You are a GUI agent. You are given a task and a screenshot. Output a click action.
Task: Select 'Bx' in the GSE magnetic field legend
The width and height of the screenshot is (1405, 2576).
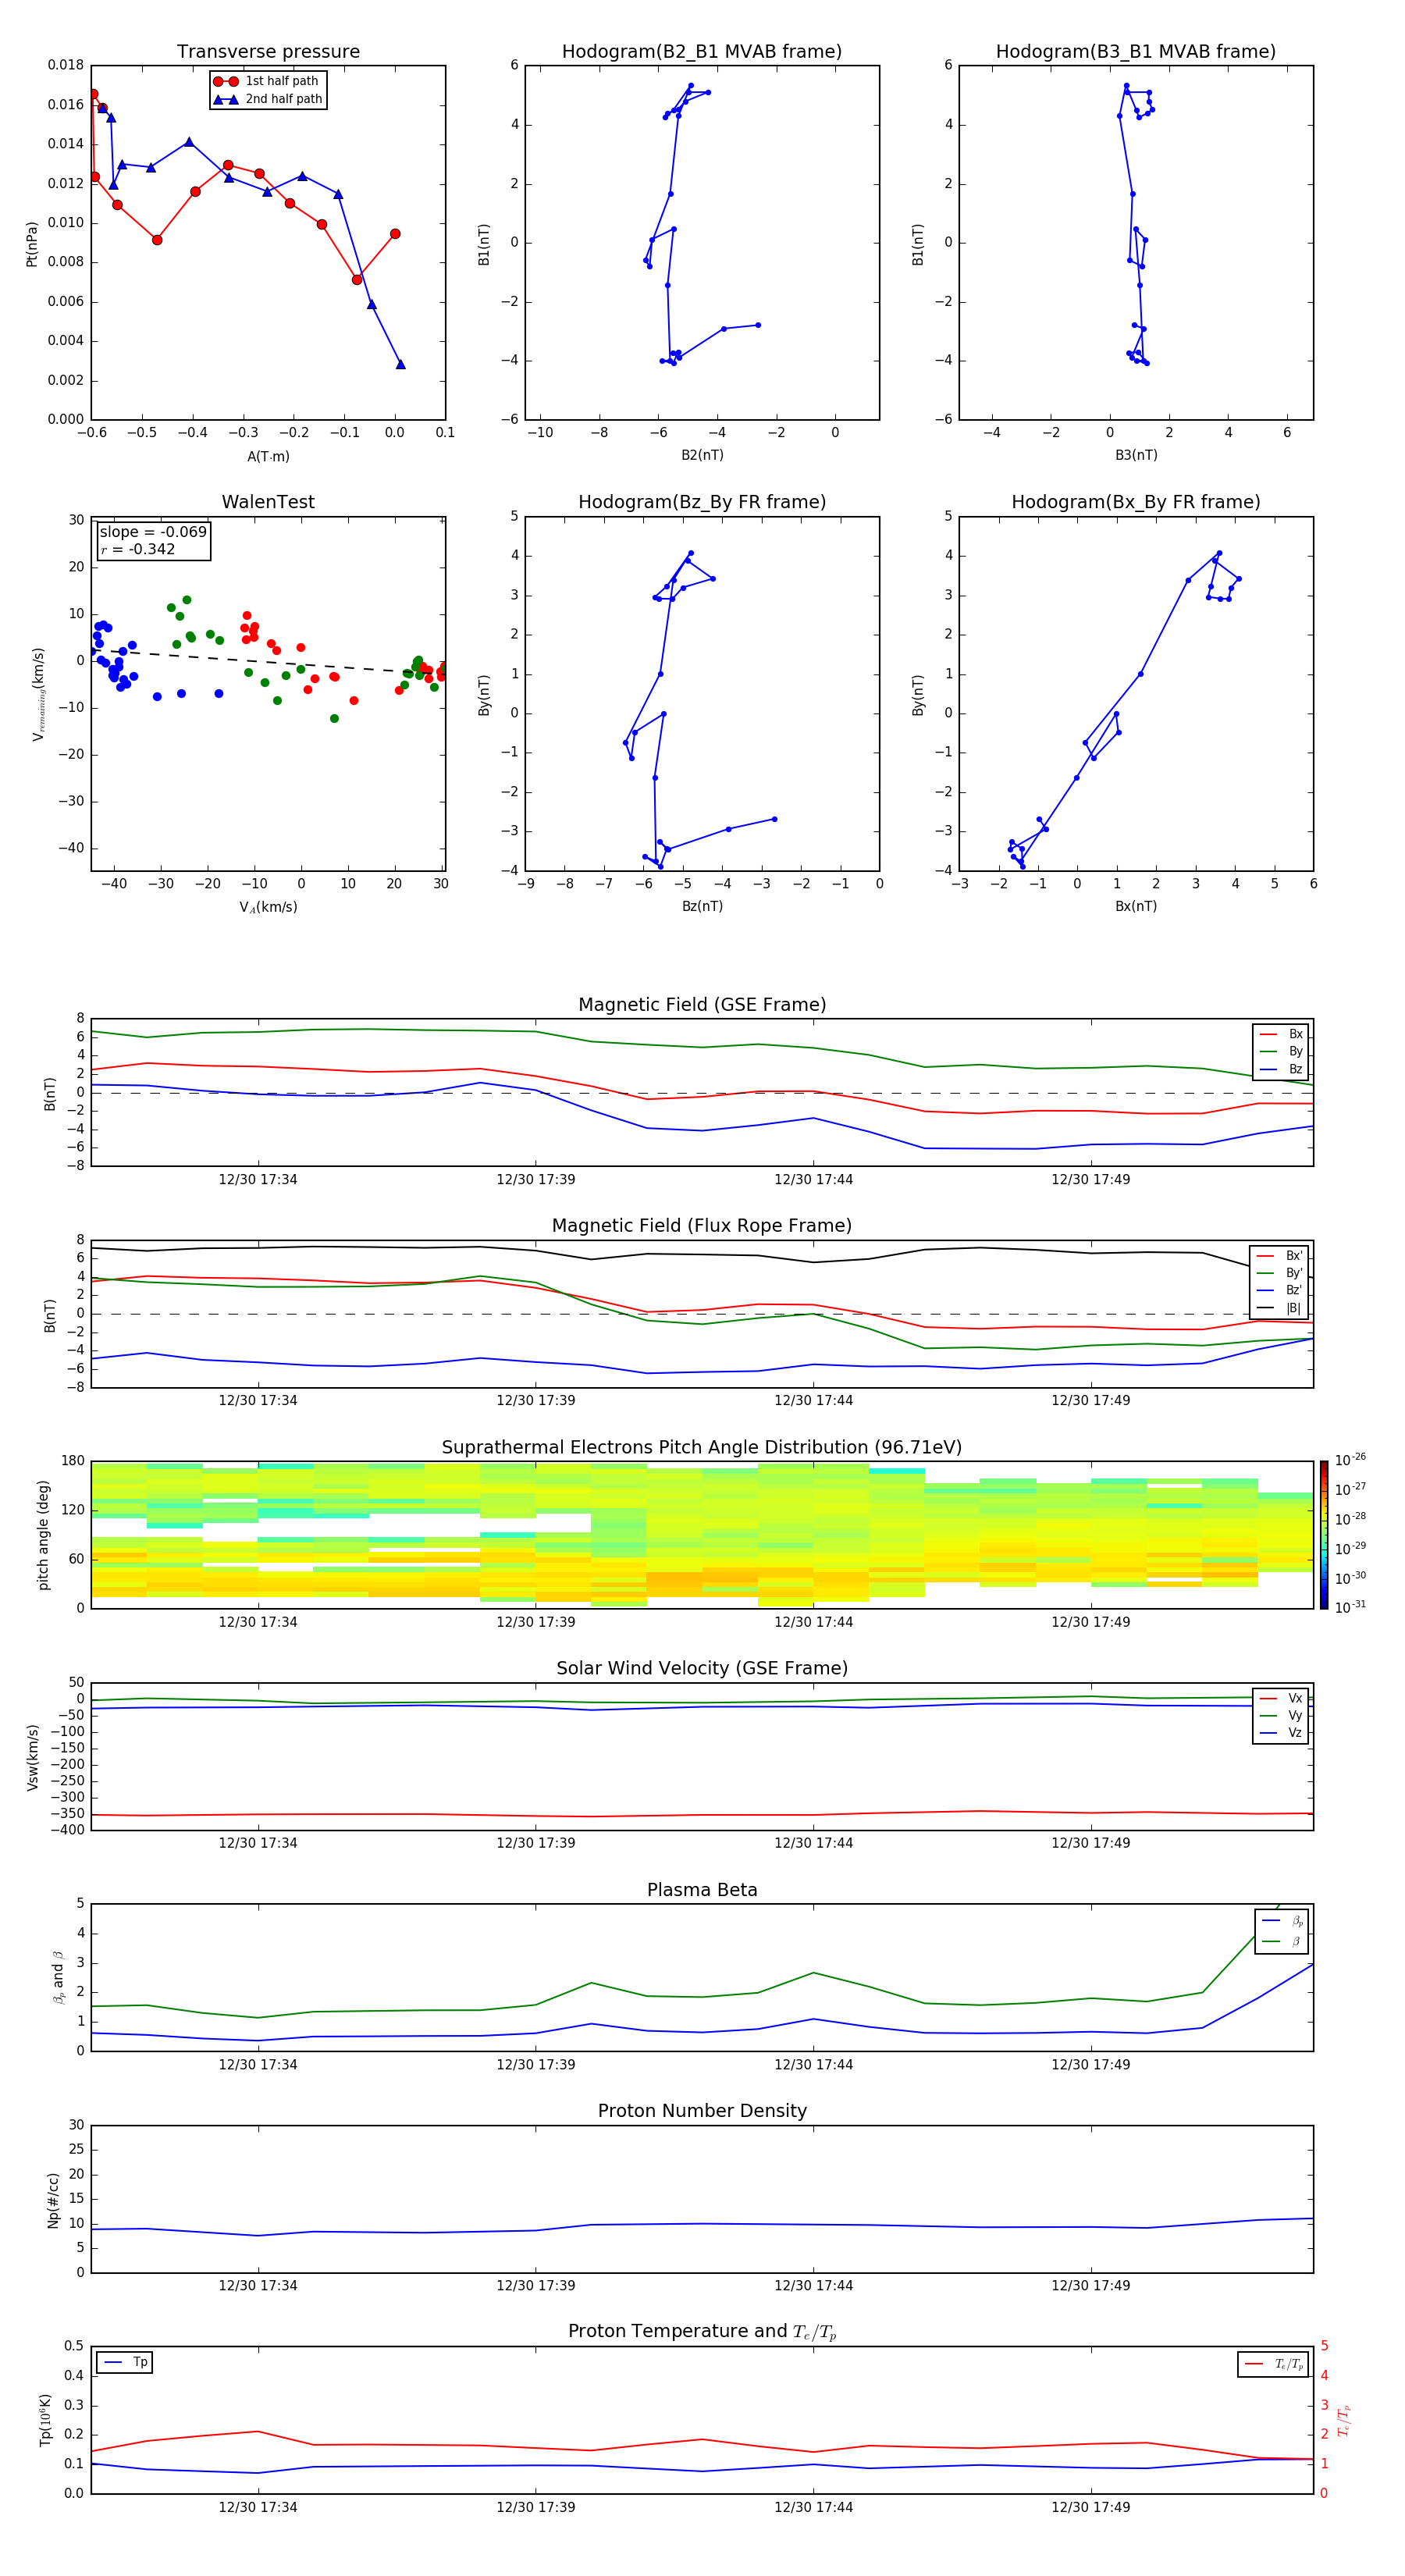(1281, 1034)
